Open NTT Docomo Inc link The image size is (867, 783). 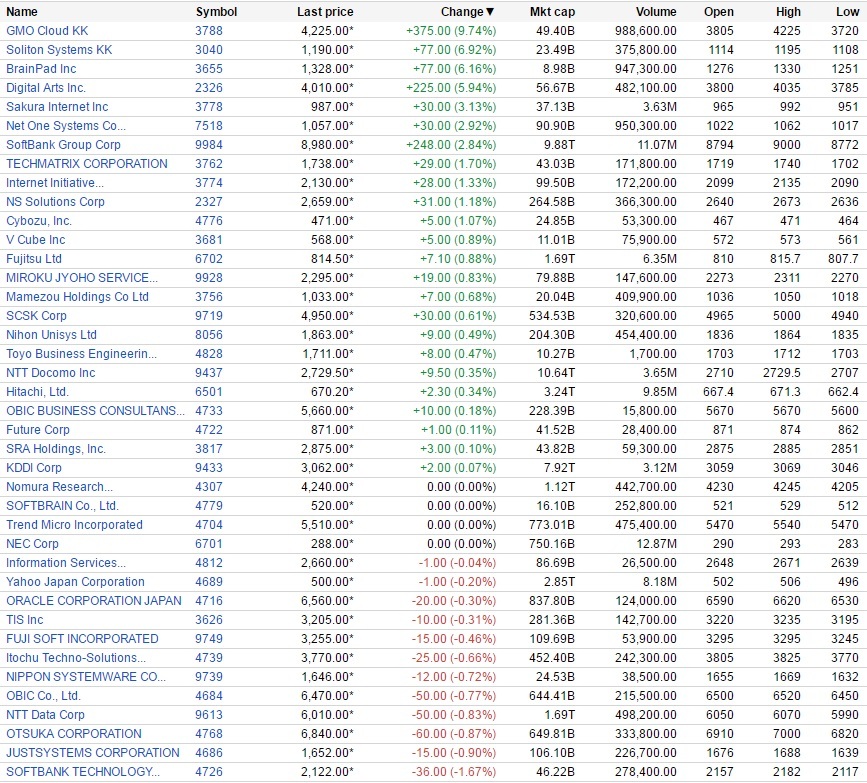pos(50,373)
